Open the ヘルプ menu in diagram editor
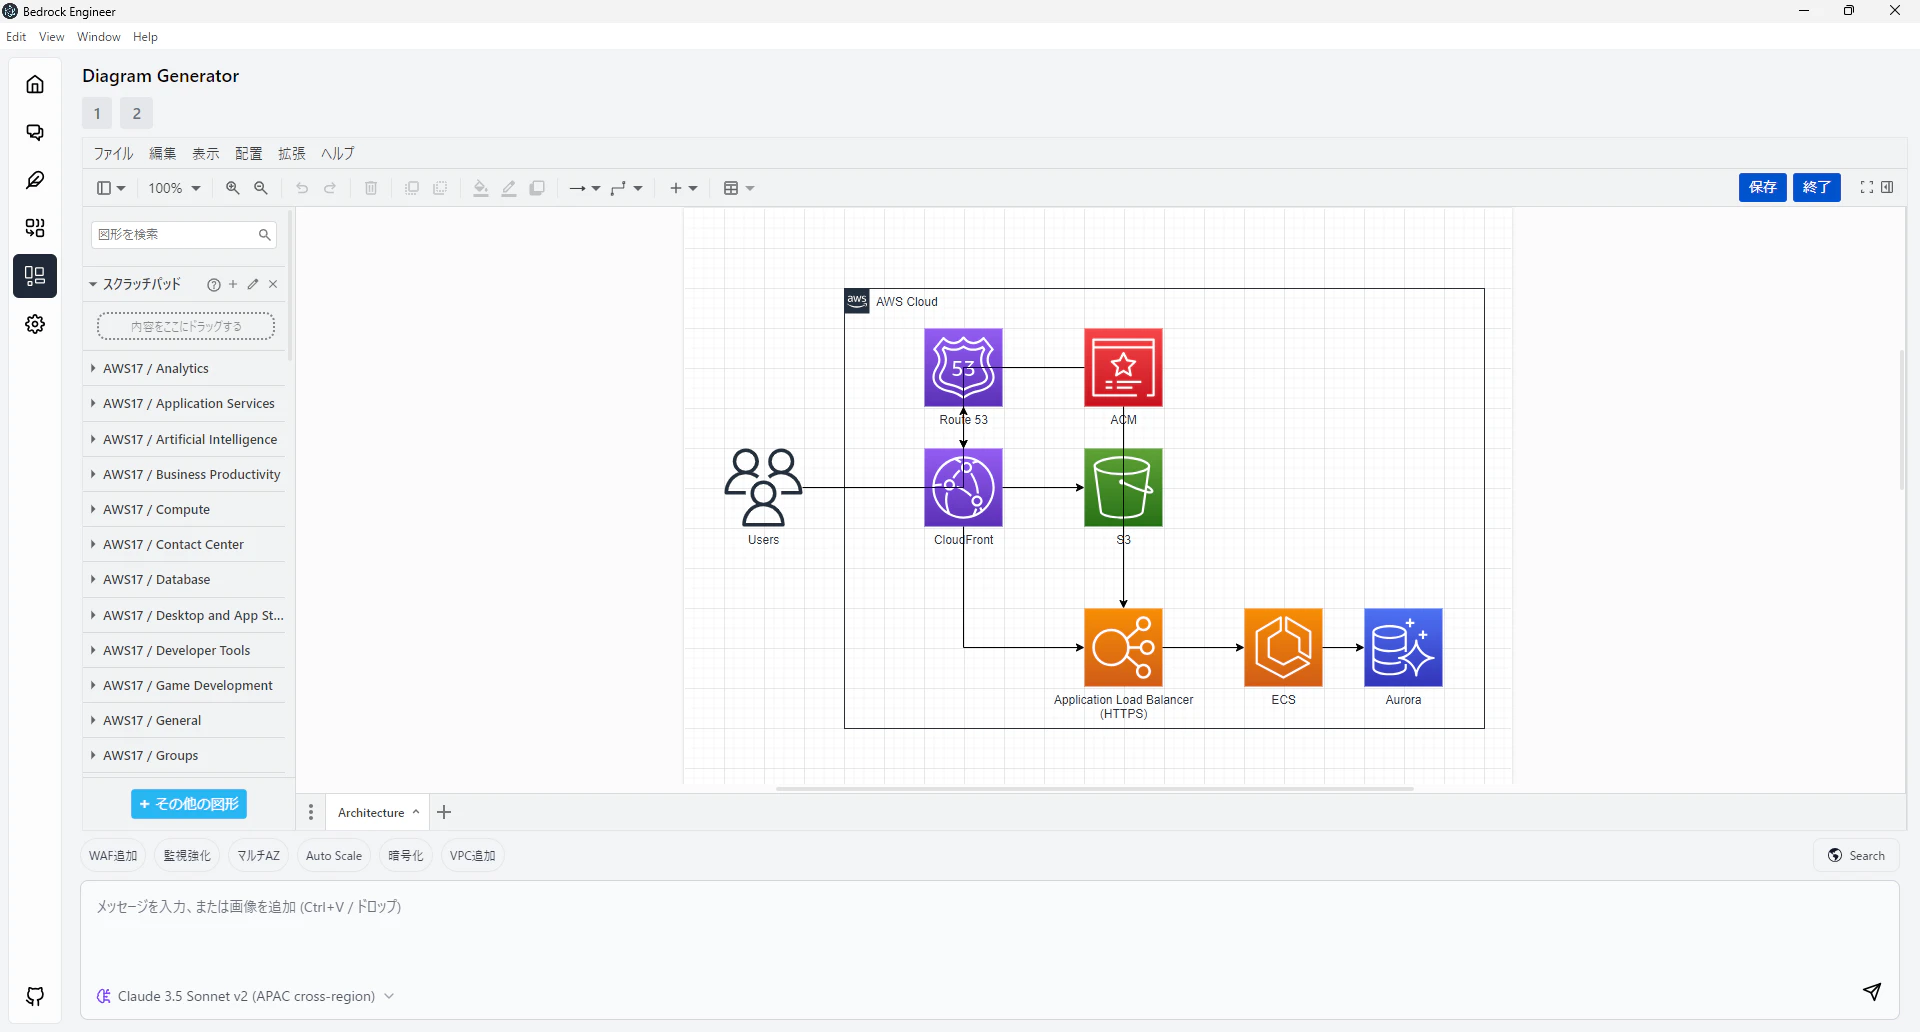 [x=338, y=154]
